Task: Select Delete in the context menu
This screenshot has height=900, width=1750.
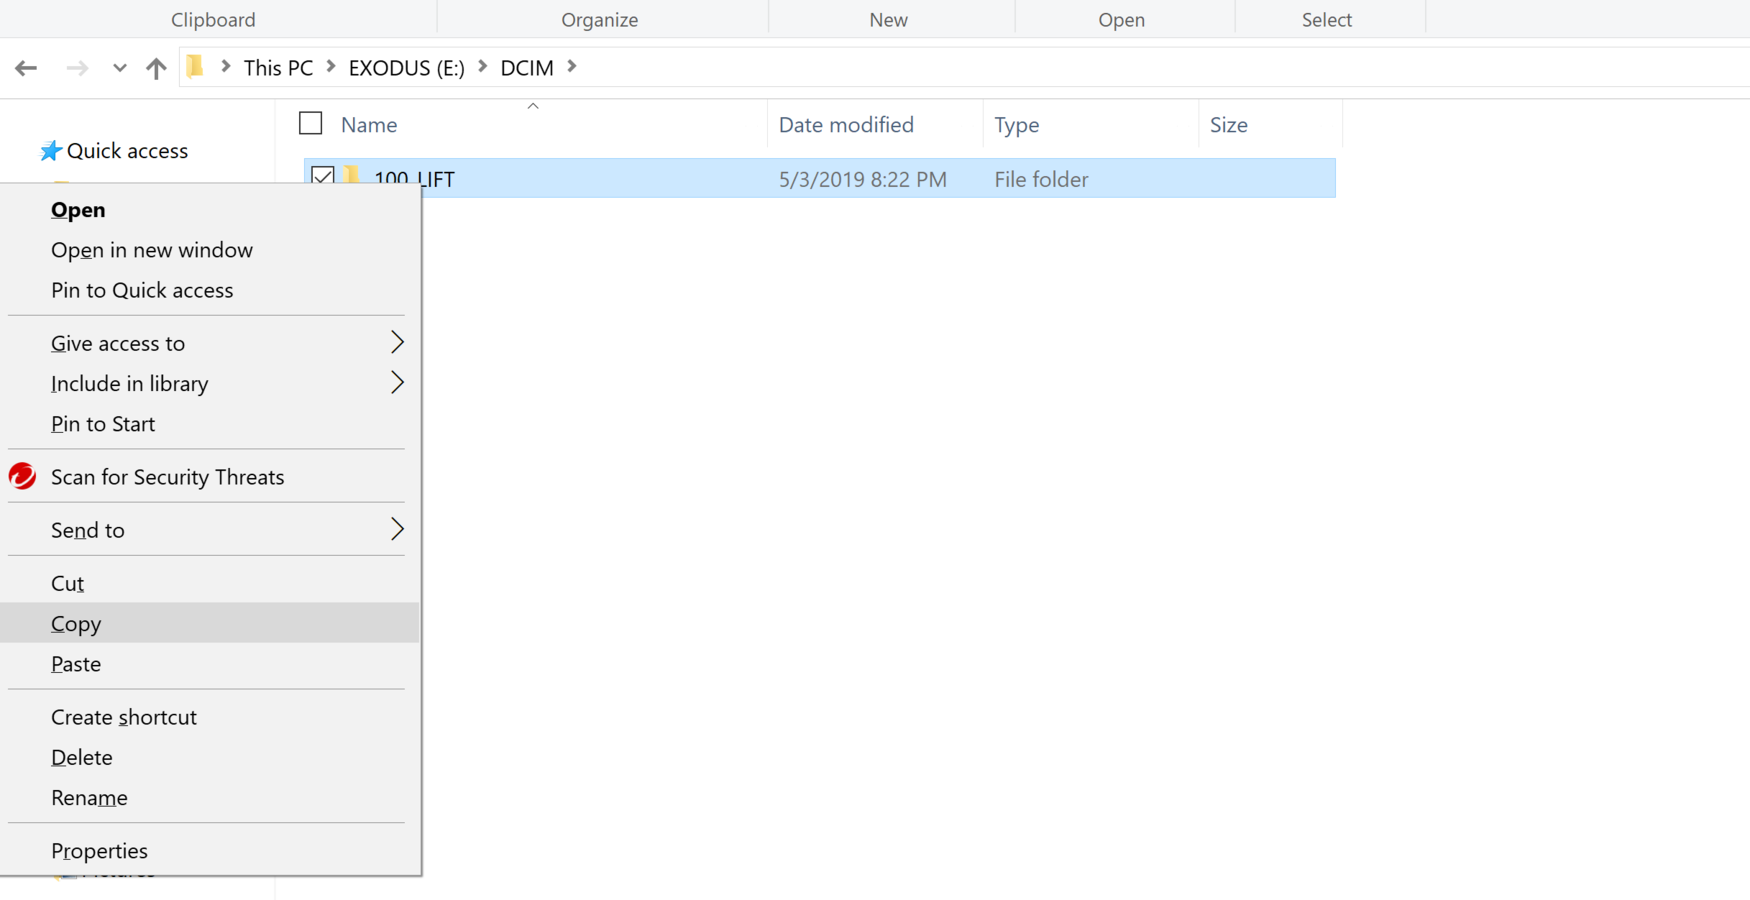Action: 82,757
